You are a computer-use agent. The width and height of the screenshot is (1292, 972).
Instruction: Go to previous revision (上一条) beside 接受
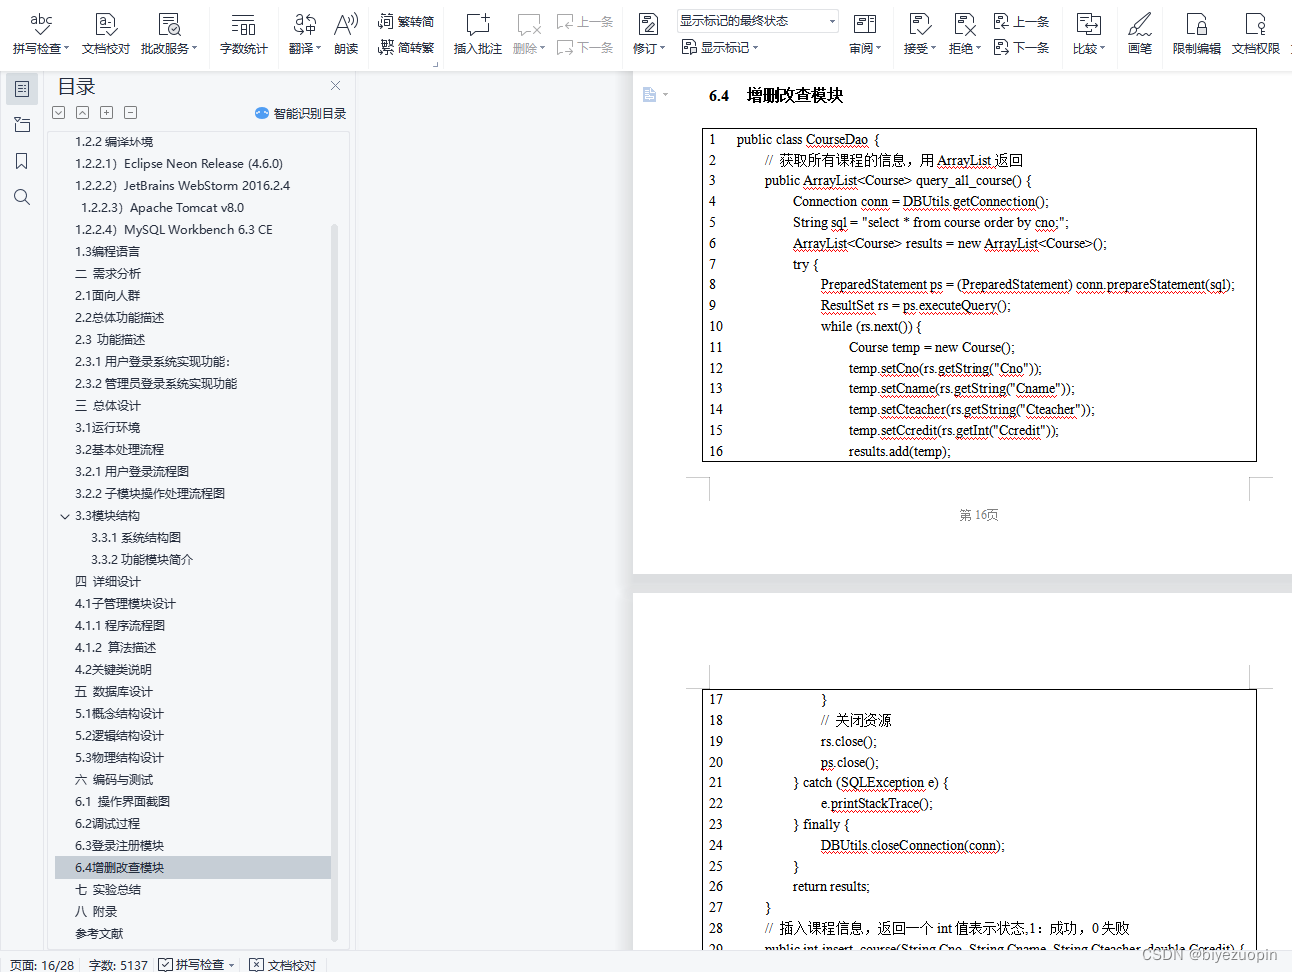pyautogui.click(x=1021, y=21)
